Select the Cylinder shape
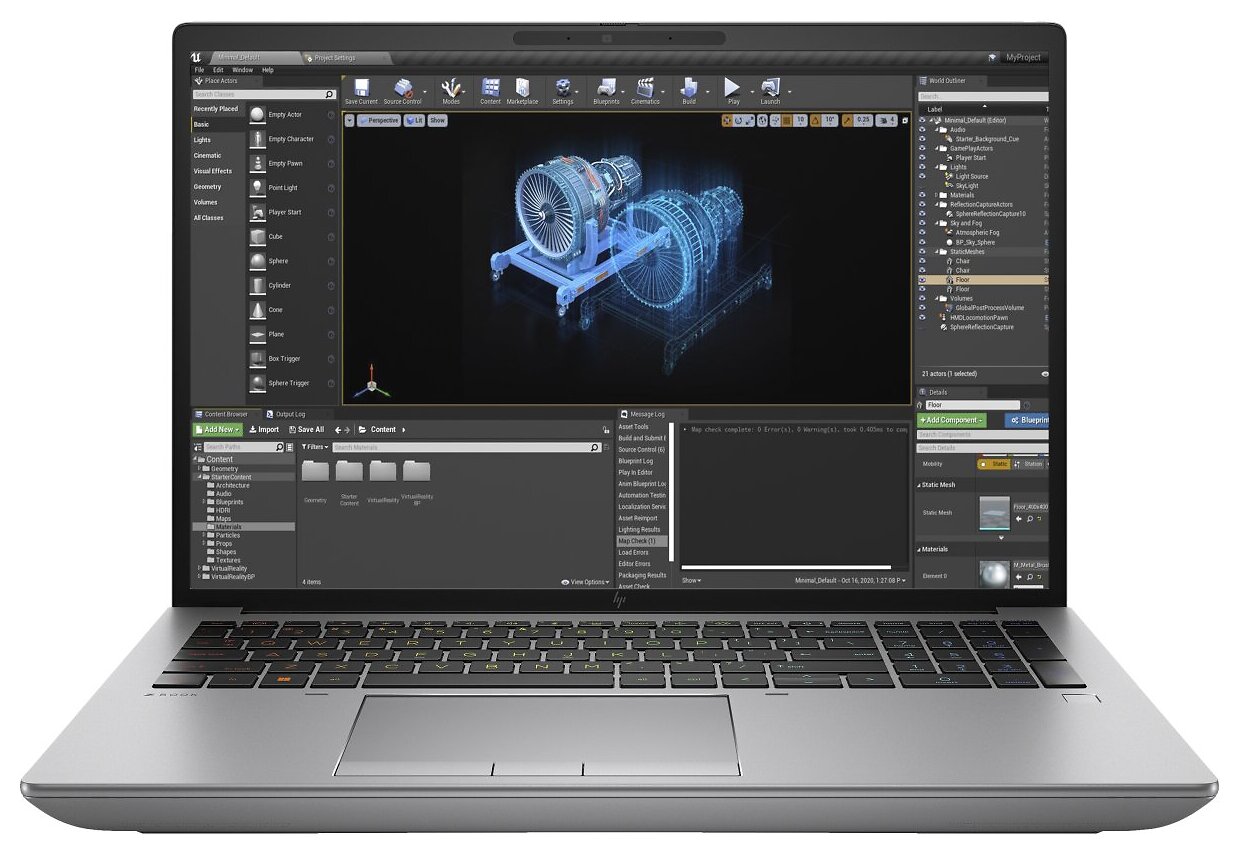This screenshot has width=1240, height=854. pyautogui.click(x=291, y=285)
